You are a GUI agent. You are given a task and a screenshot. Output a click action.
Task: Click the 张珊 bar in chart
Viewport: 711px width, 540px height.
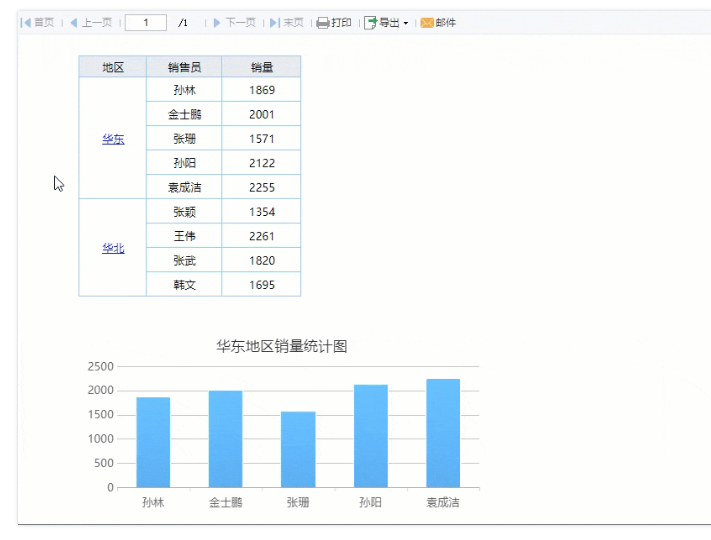pyautogui.click(x=298, y=450)
